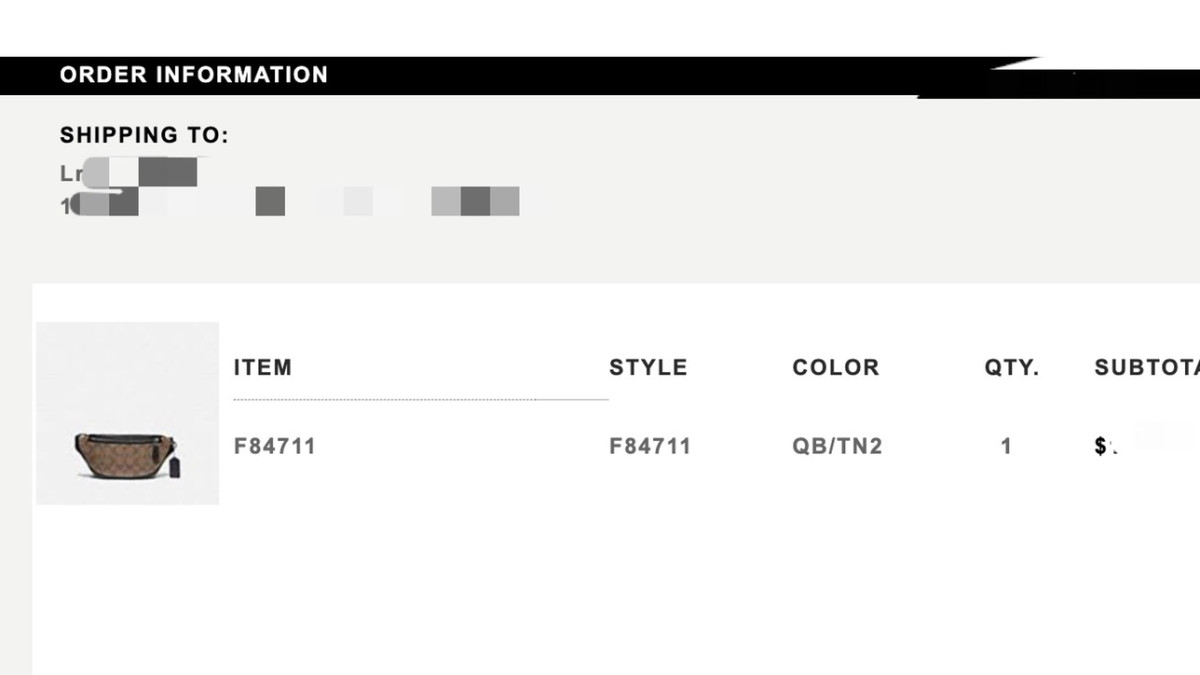Viewport: 1200px width, 675px height.
Task: Click the COLOR column header
Action: pyautogui.click(x=835, y=367)
